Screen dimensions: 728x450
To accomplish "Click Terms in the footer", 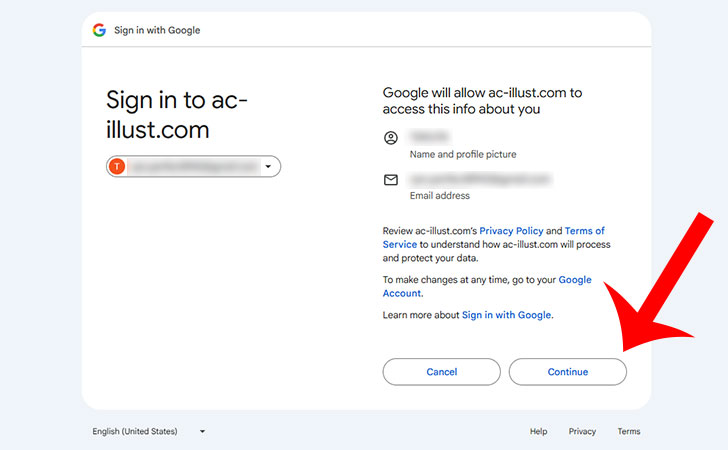I will pyautogui.click(x=628, y=431).
